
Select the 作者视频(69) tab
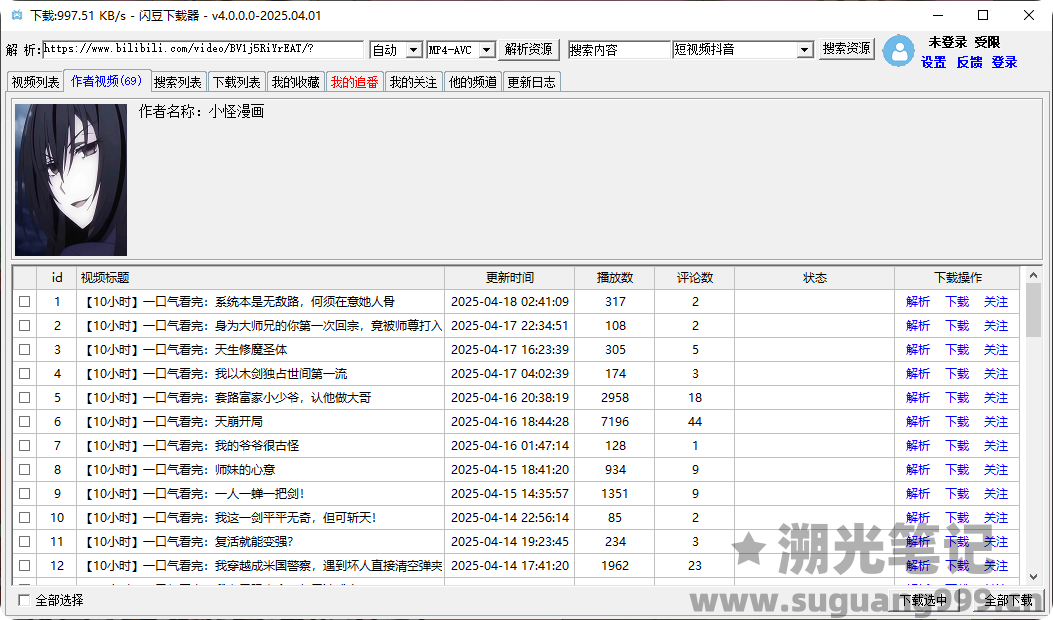[x=107, y=81]
